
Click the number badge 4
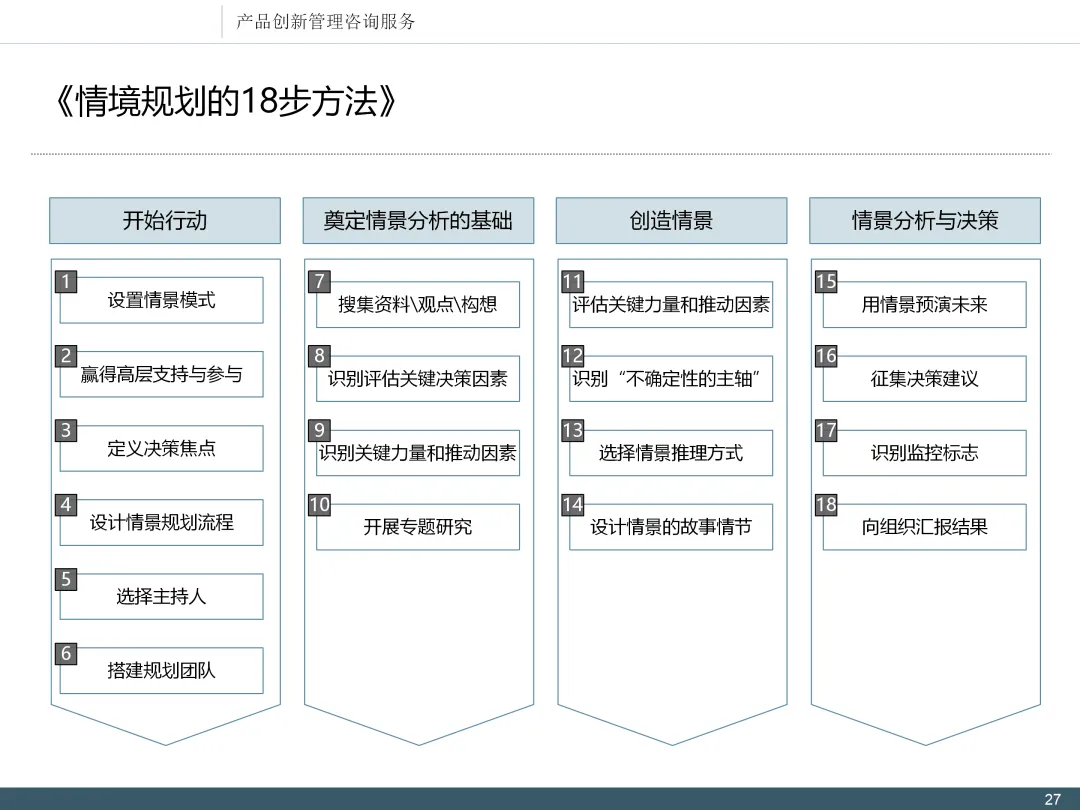[x=66, y=504]
